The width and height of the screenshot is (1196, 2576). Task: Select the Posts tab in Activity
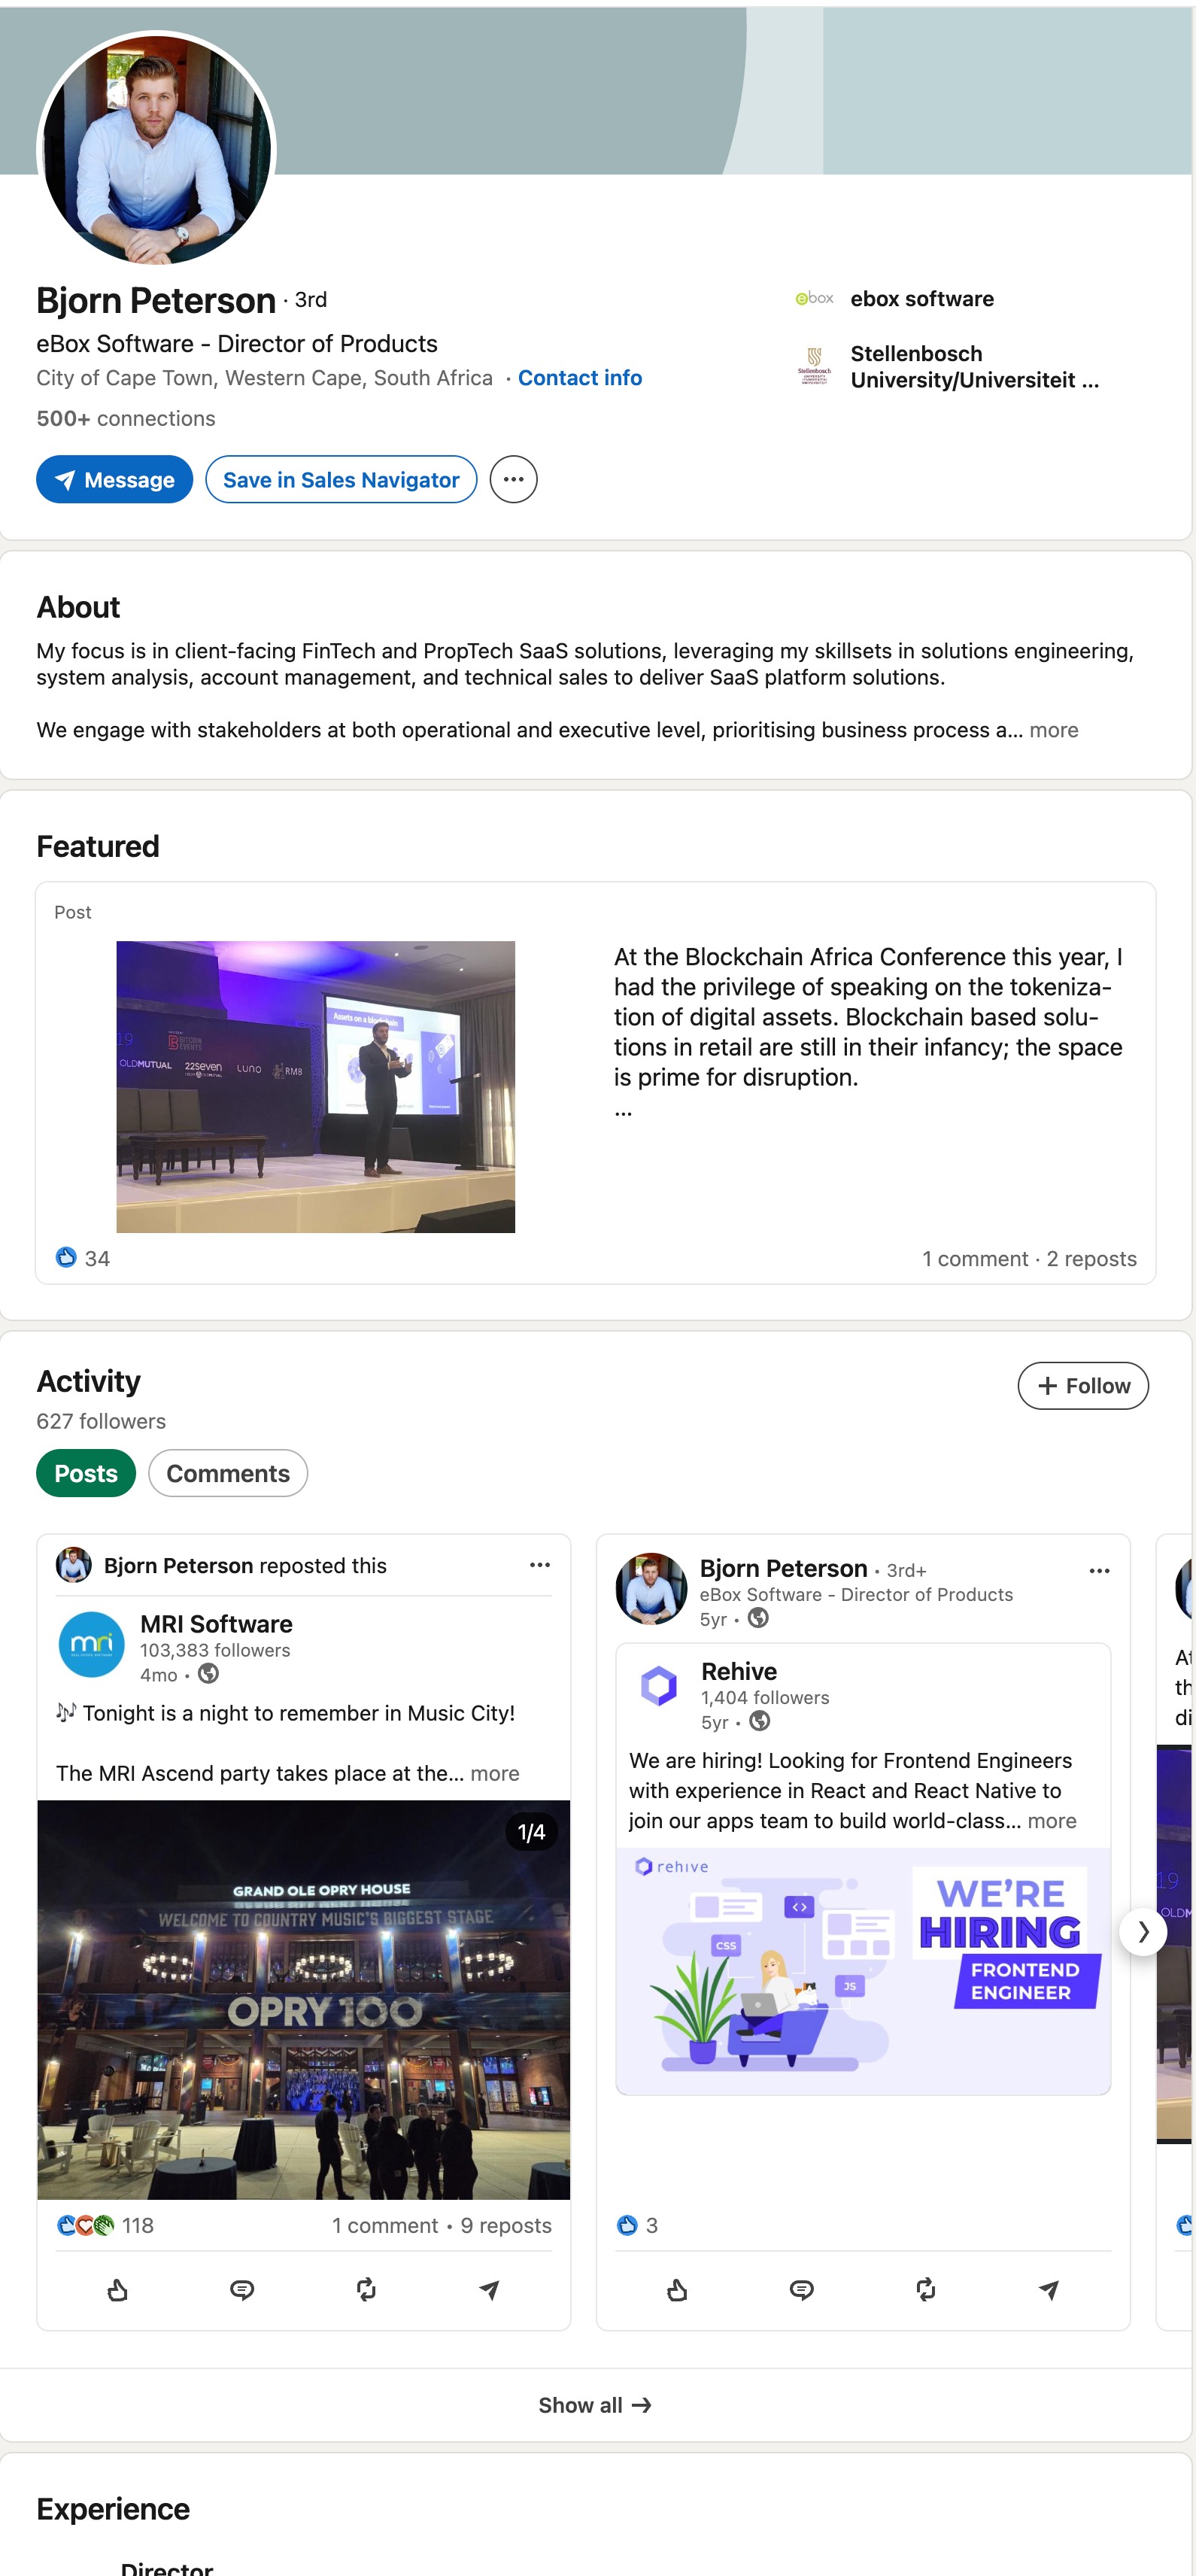coord(85,1473)
